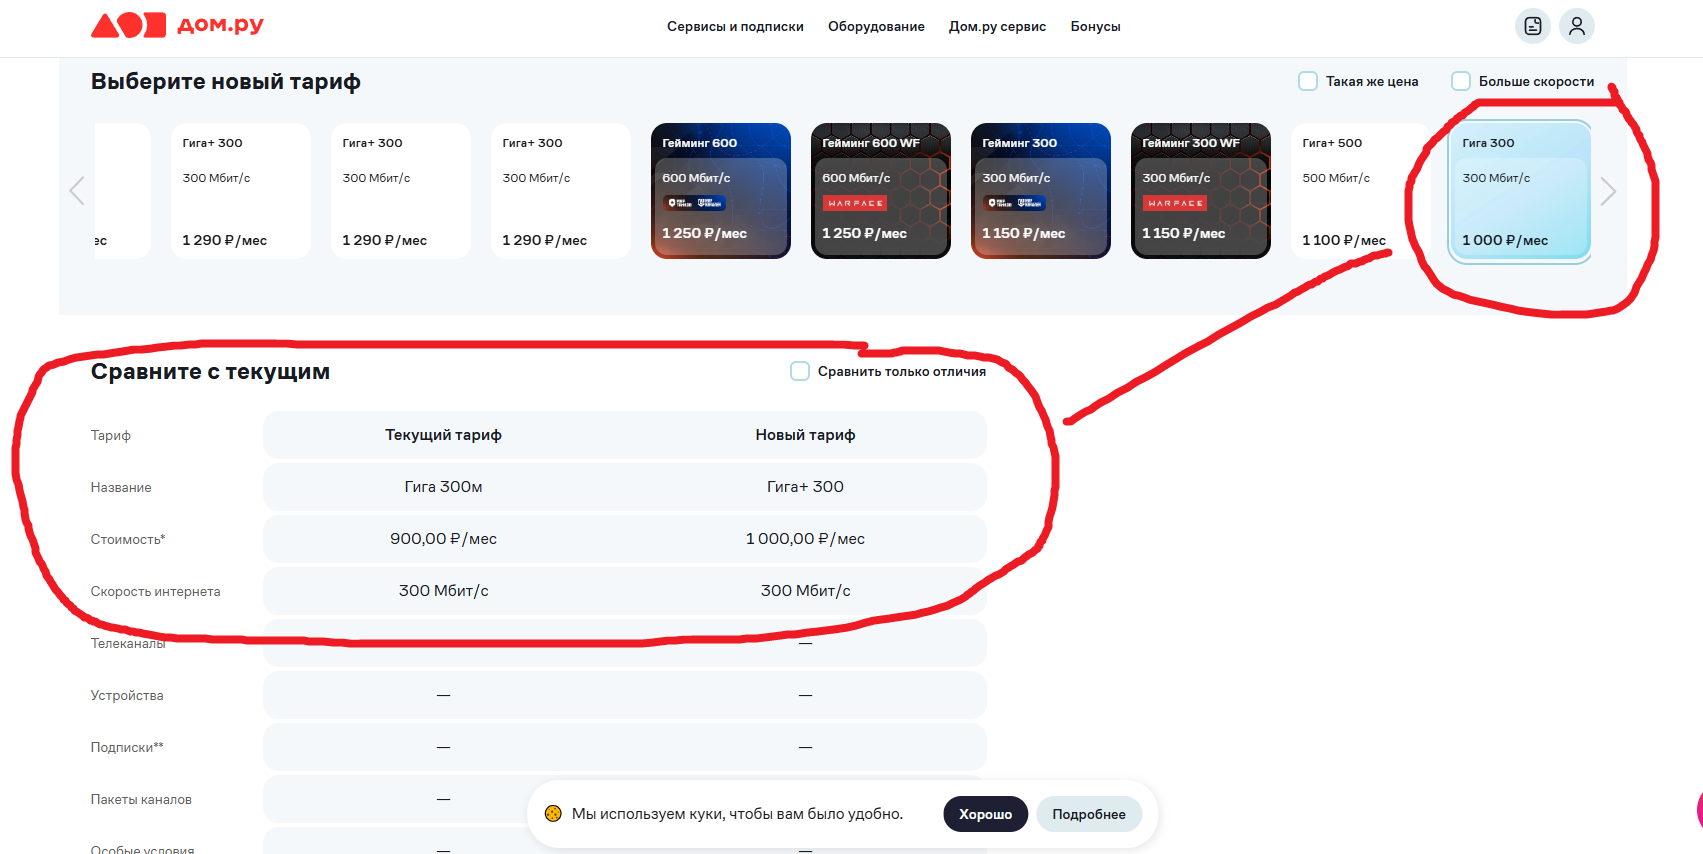Select the Гейминг 600 tariff card
1703x854 pixels.
pos(720,190)
